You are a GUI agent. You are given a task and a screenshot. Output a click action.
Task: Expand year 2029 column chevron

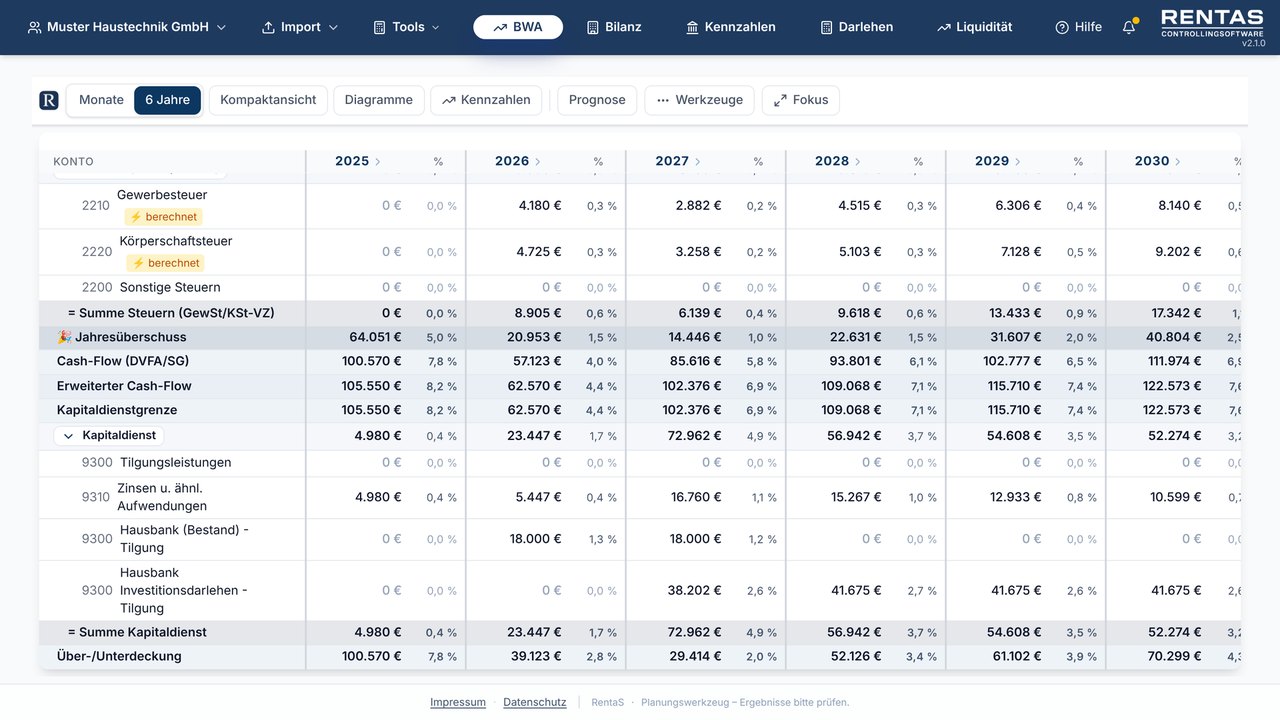point(1018,161)
